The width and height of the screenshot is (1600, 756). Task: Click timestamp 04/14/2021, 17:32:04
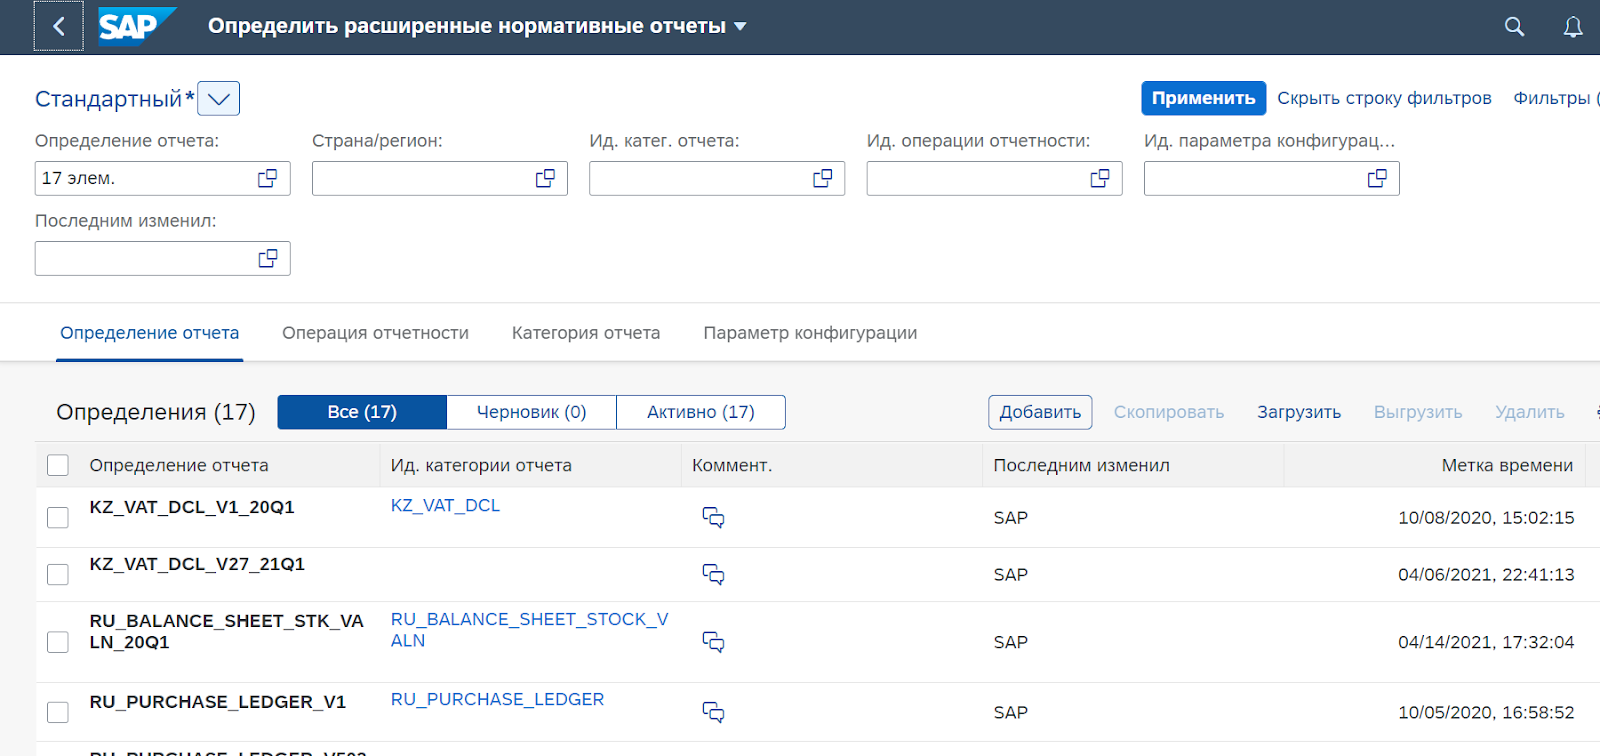1486,642
